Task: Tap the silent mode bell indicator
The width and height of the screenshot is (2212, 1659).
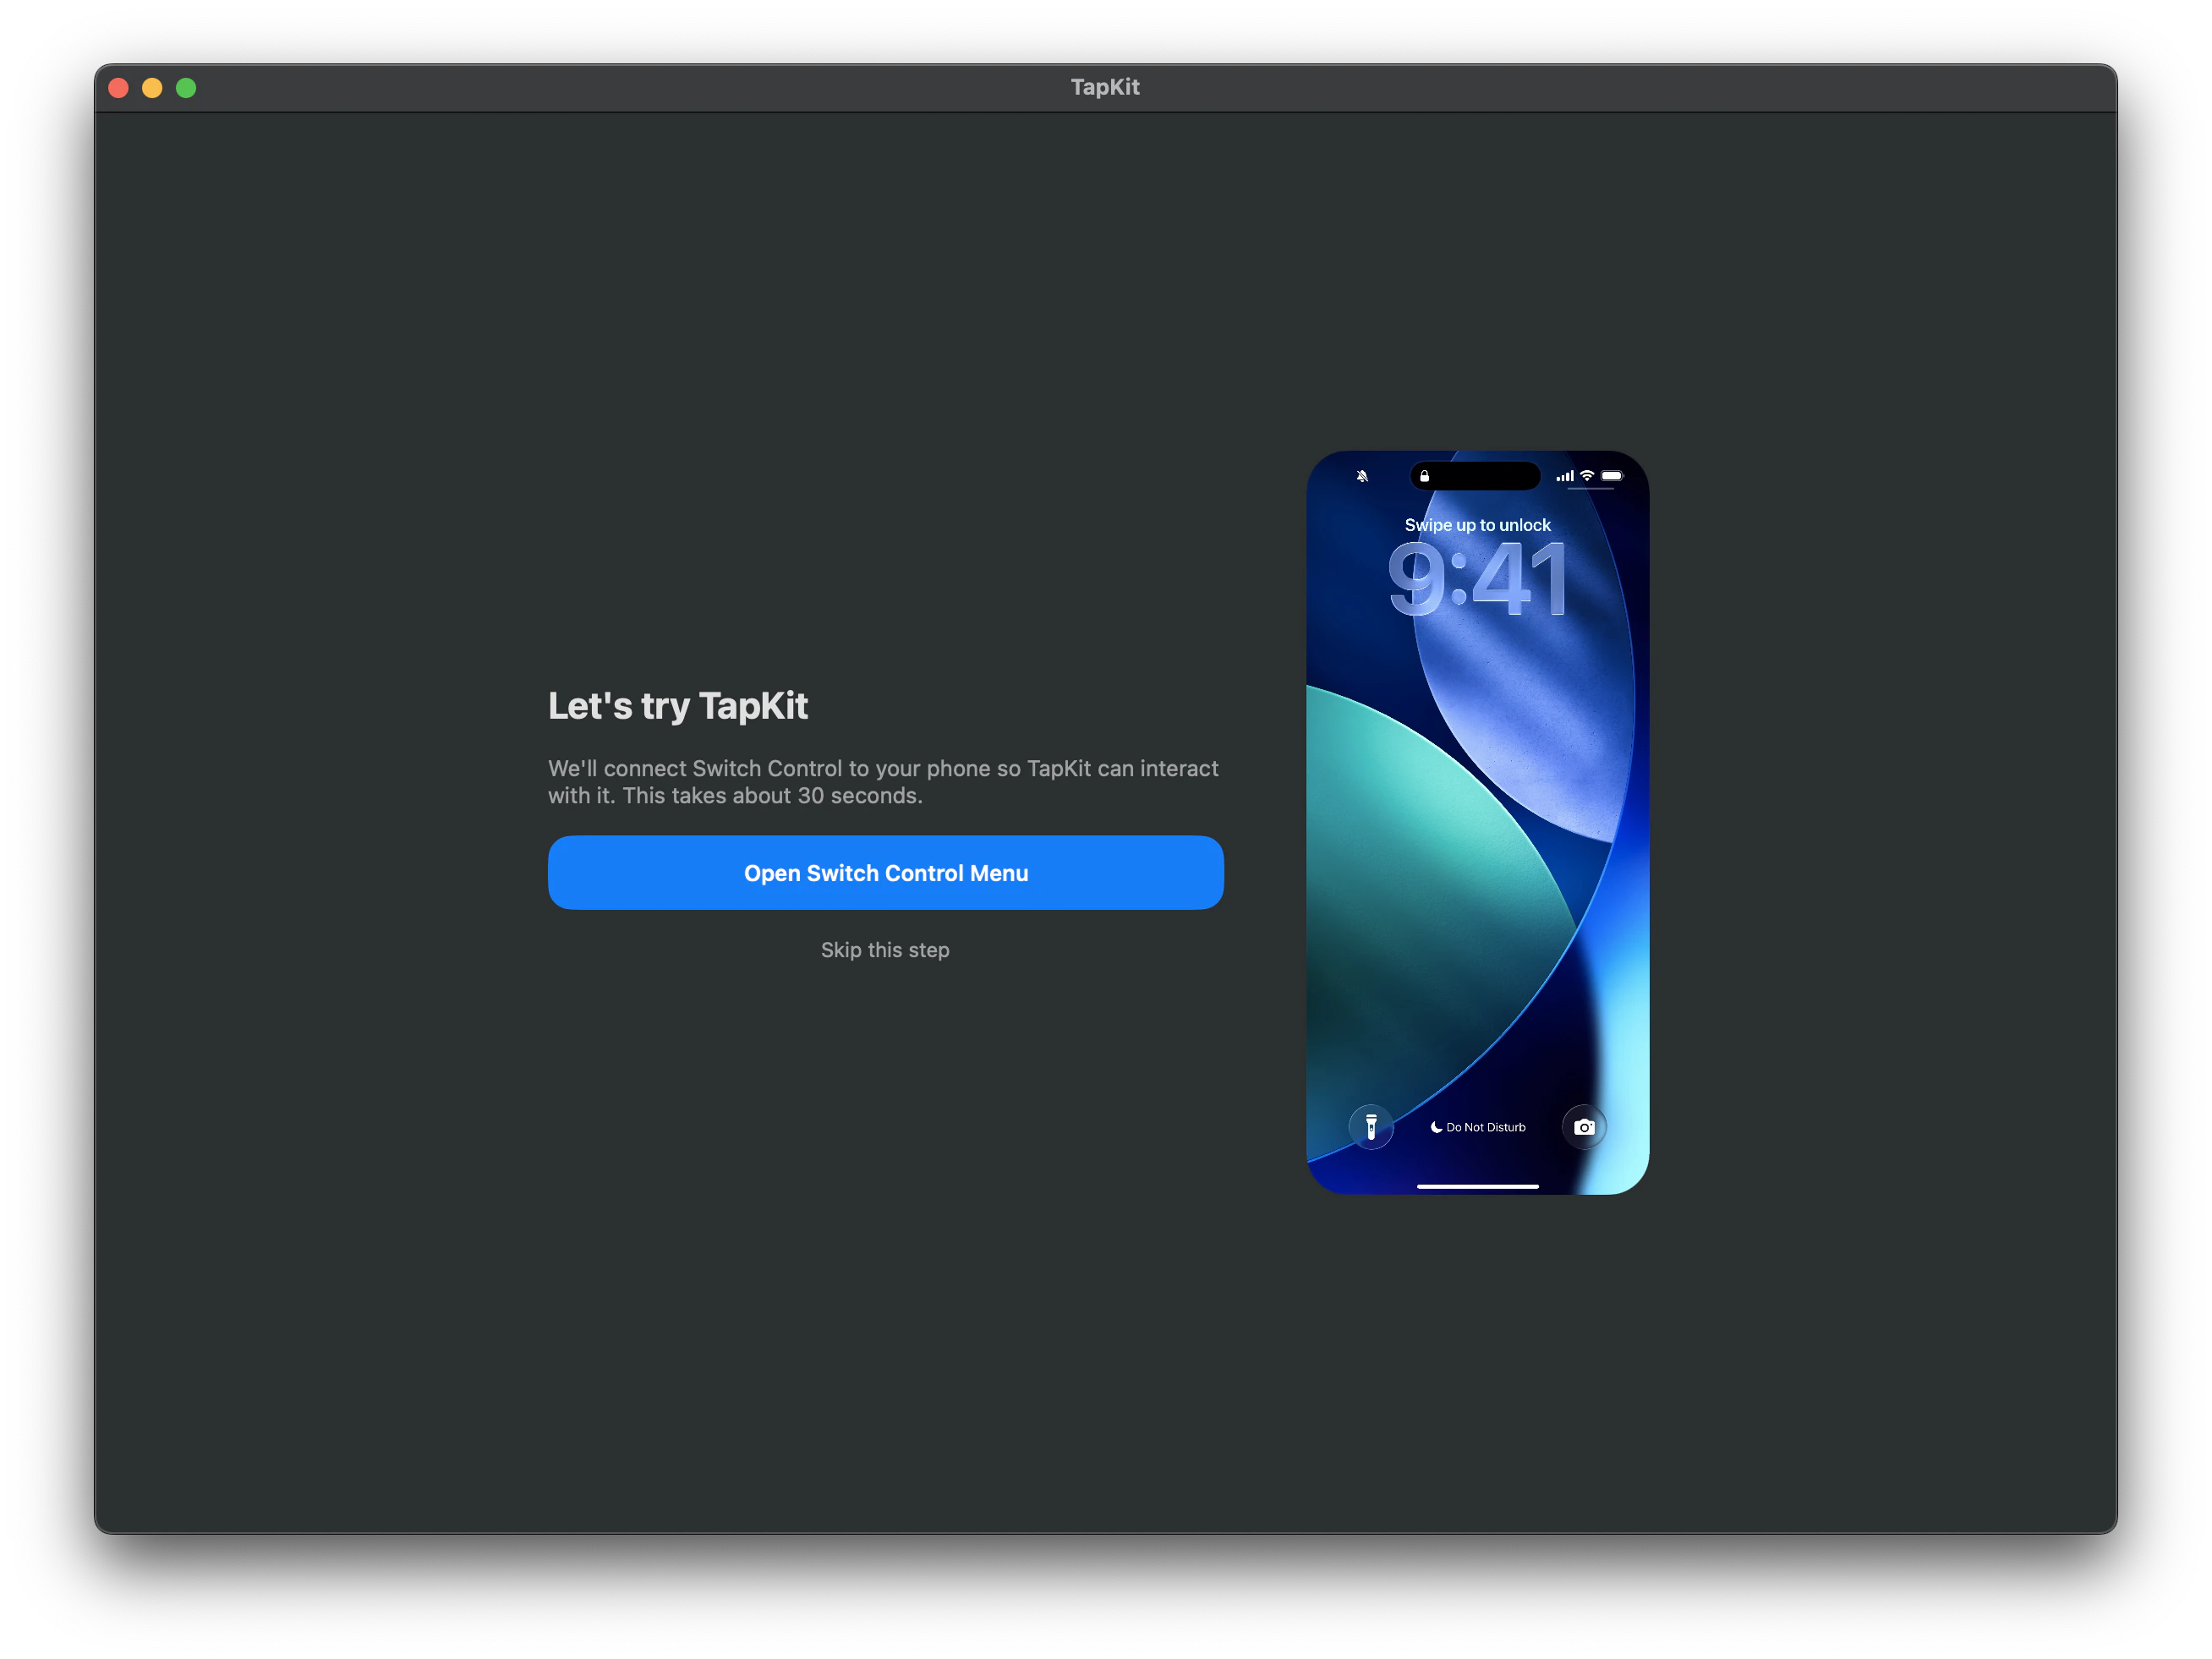Action: 1361,476
